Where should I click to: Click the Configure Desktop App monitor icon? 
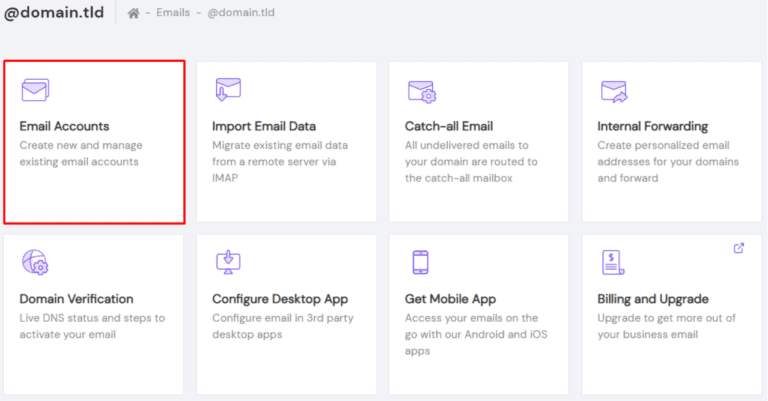pos(228,262)
